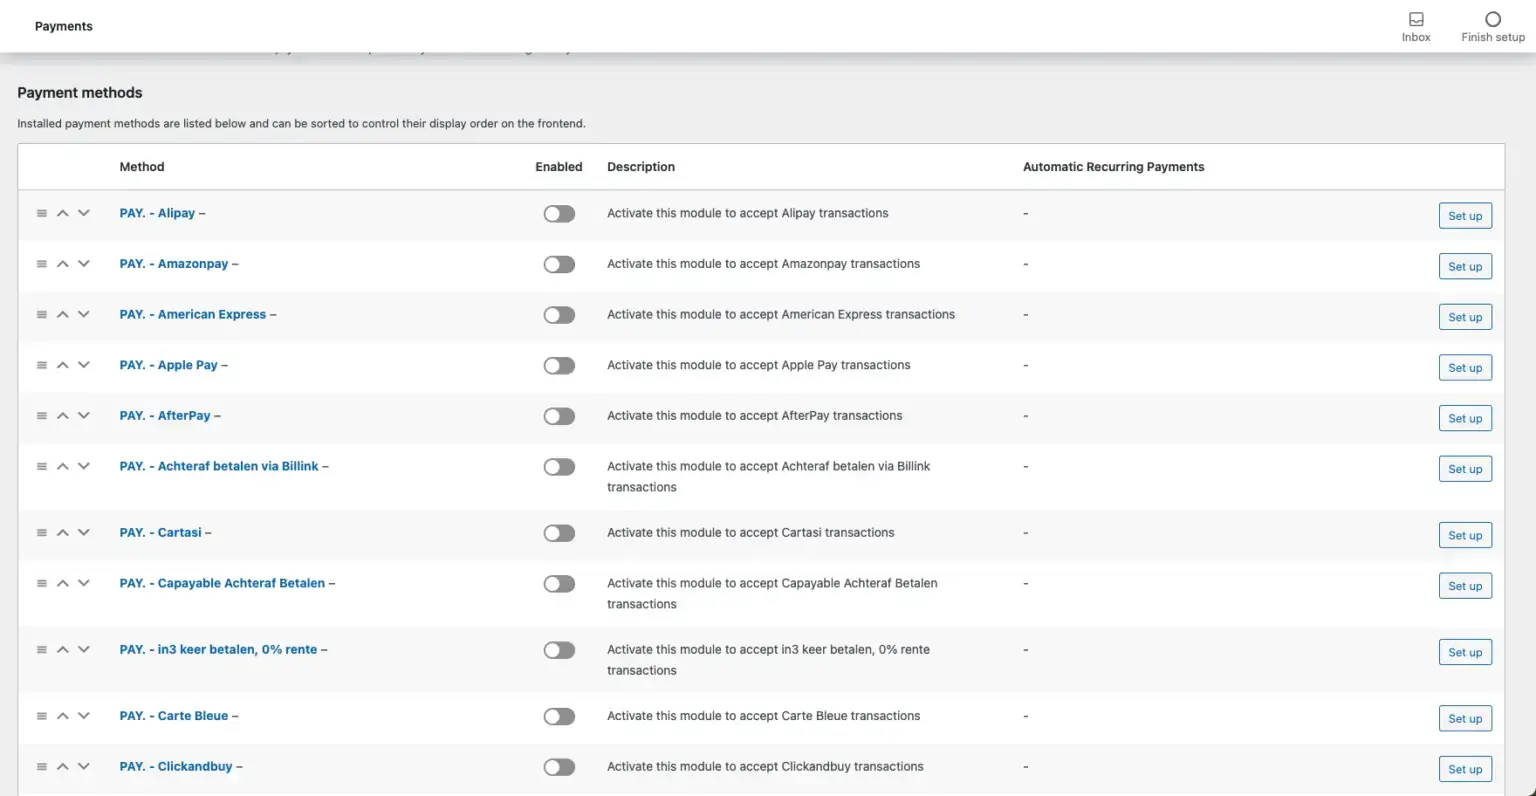Click drag handle on Cartasi row
The height and width of the screenshot is (796, 1536).
(42, 532)
